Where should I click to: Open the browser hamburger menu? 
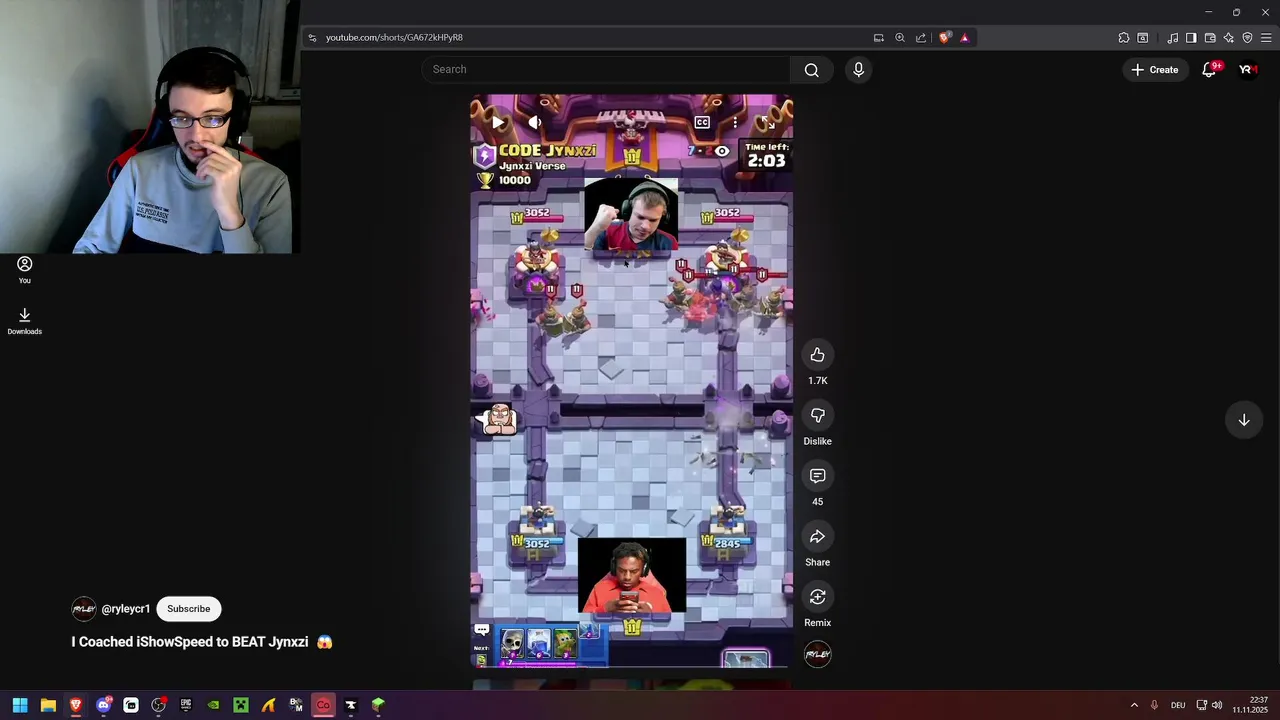[1266, 37]
